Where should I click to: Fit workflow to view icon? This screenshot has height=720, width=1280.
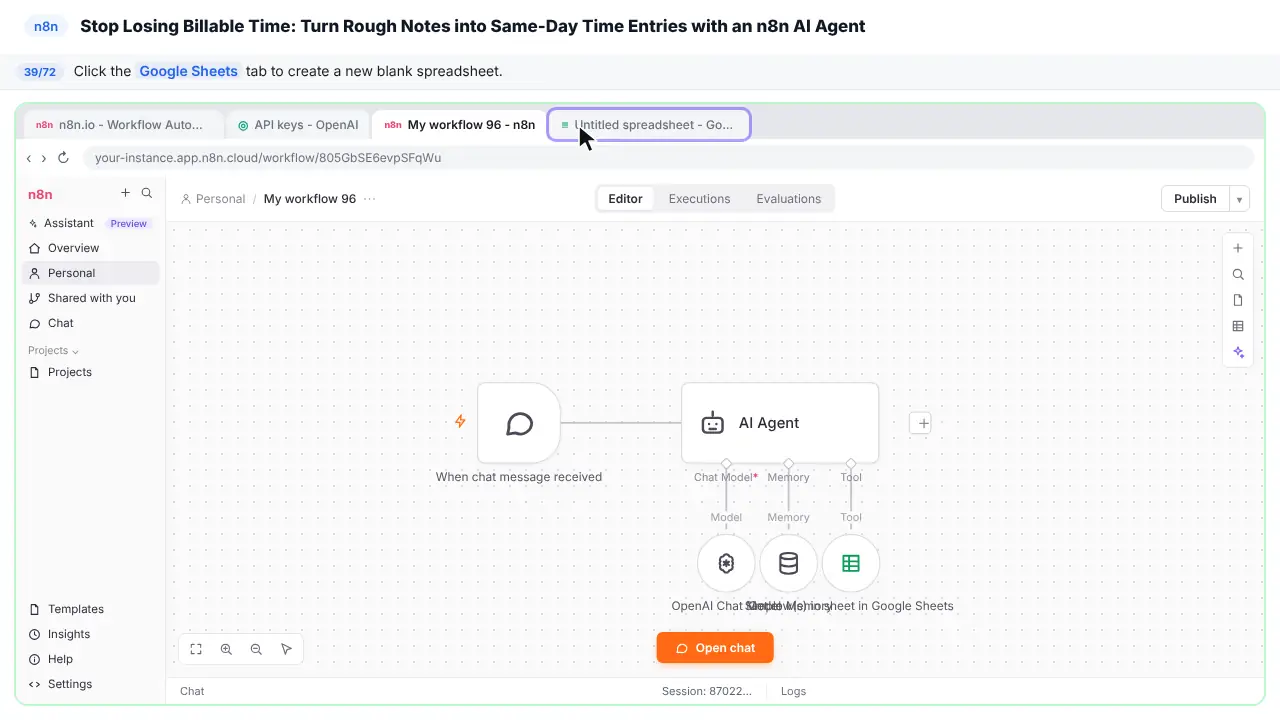click(196, 649)
